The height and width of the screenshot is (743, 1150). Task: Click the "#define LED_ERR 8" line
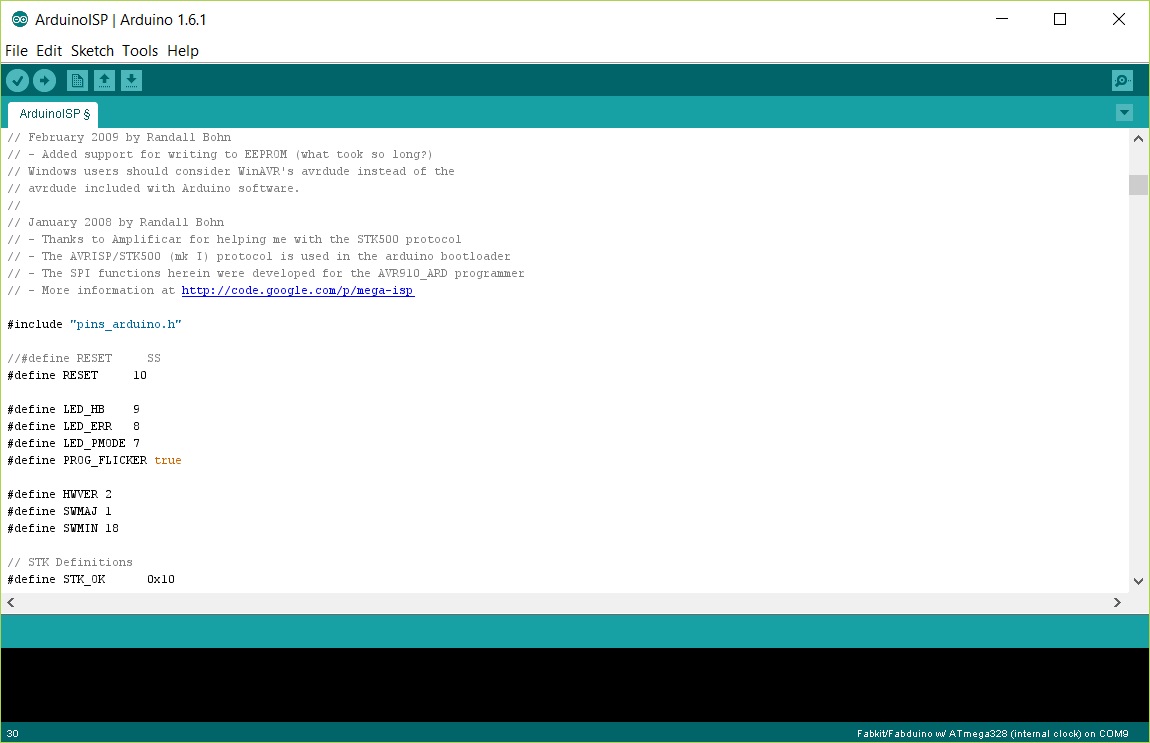[x=73, y=426]
